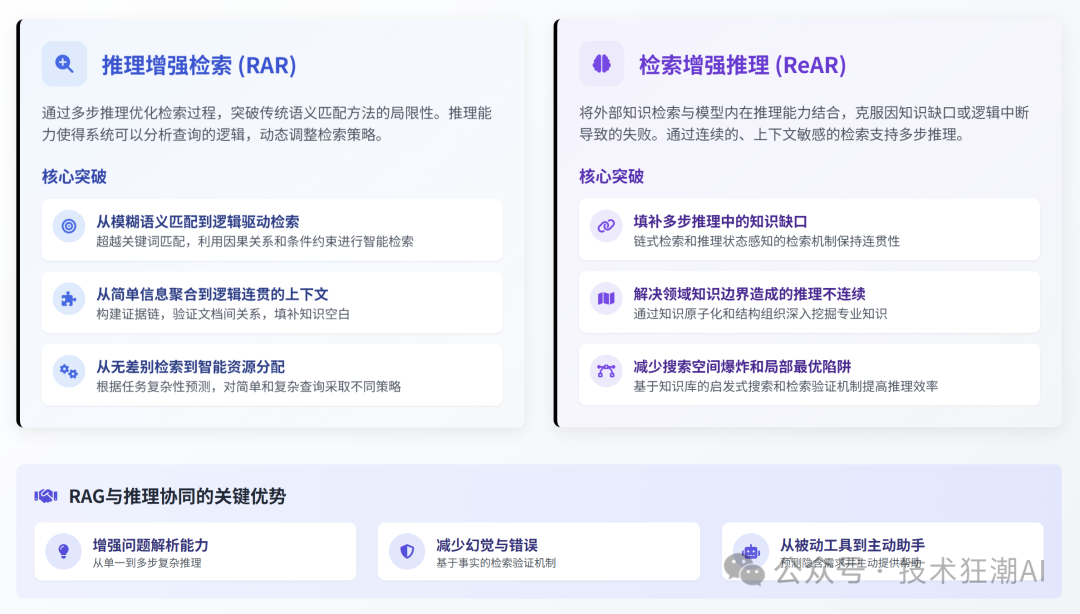Click the title 填补多步推理中的知识缺口
Image resolution: width=1080 pixels, height=614 pixels.
pos(720,221)
